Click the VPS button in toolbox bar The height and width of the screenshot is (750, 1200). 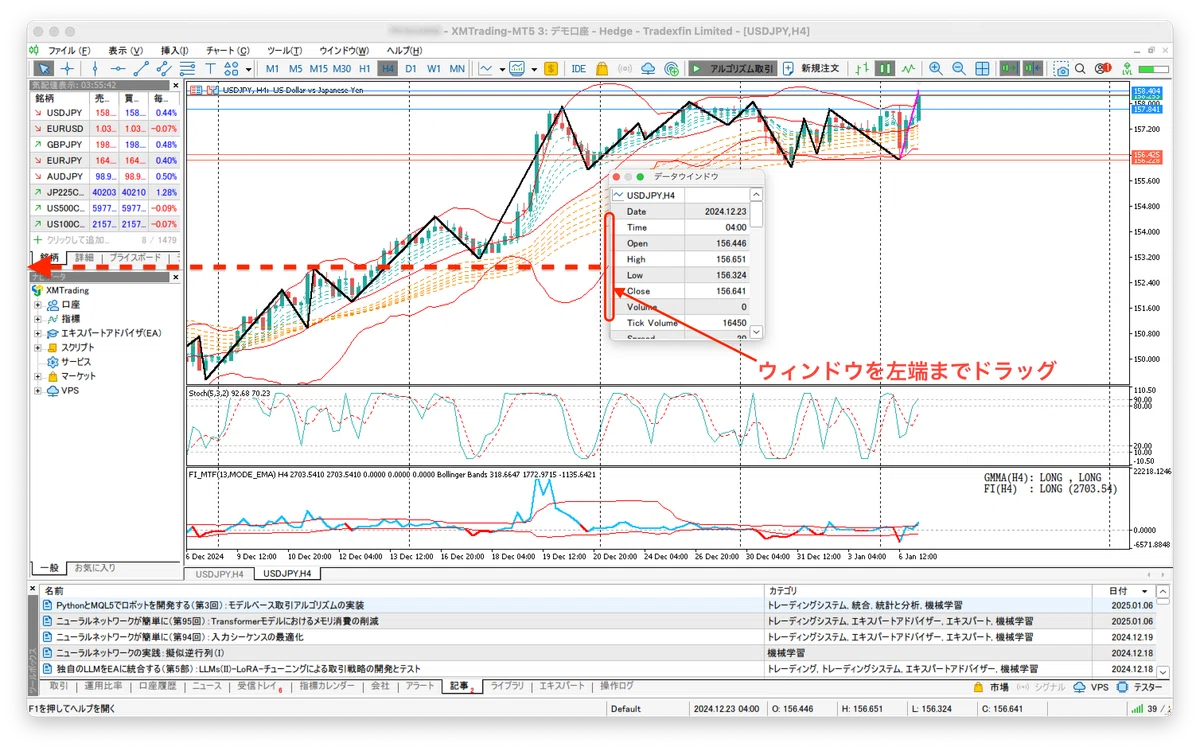point(1091,687)
